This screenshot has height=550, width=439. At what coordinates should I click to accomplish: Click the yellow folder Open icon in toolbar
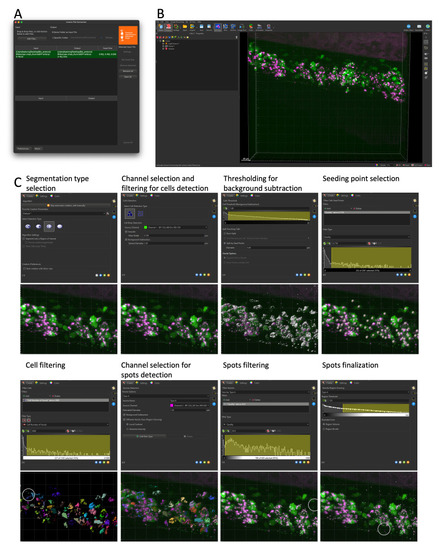click(x=185, y=27)
